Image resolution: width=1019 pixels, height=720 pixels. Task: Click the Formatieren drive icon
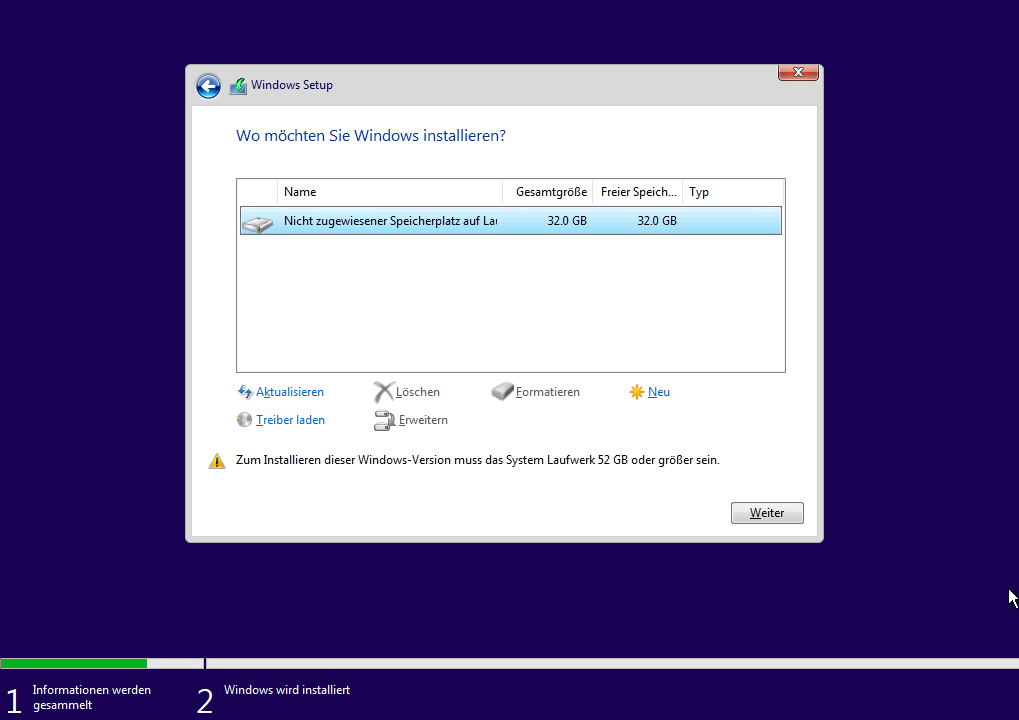[502, 391]
